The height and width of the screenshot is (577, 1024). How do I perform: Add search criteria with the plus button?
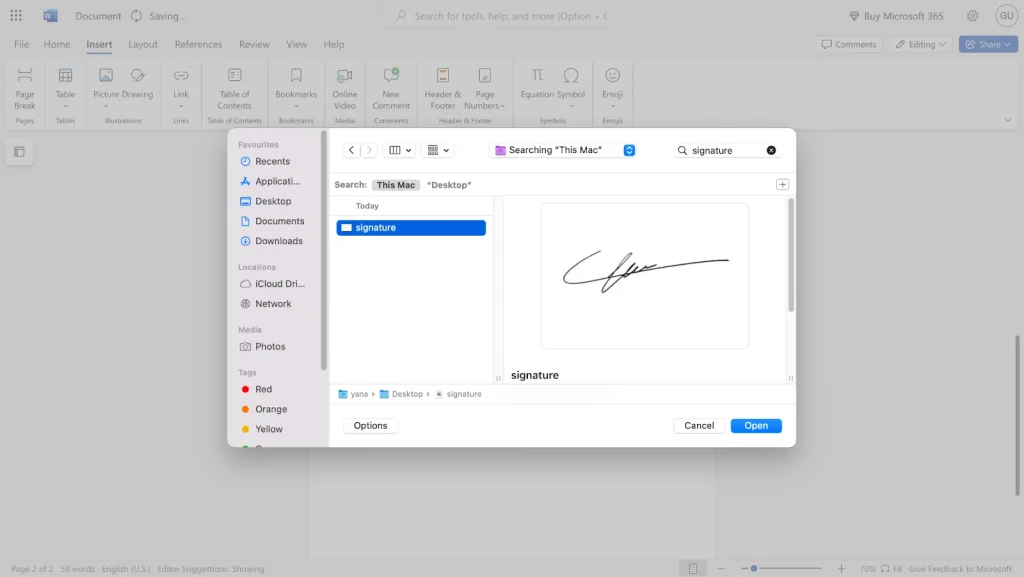(782, 184)
